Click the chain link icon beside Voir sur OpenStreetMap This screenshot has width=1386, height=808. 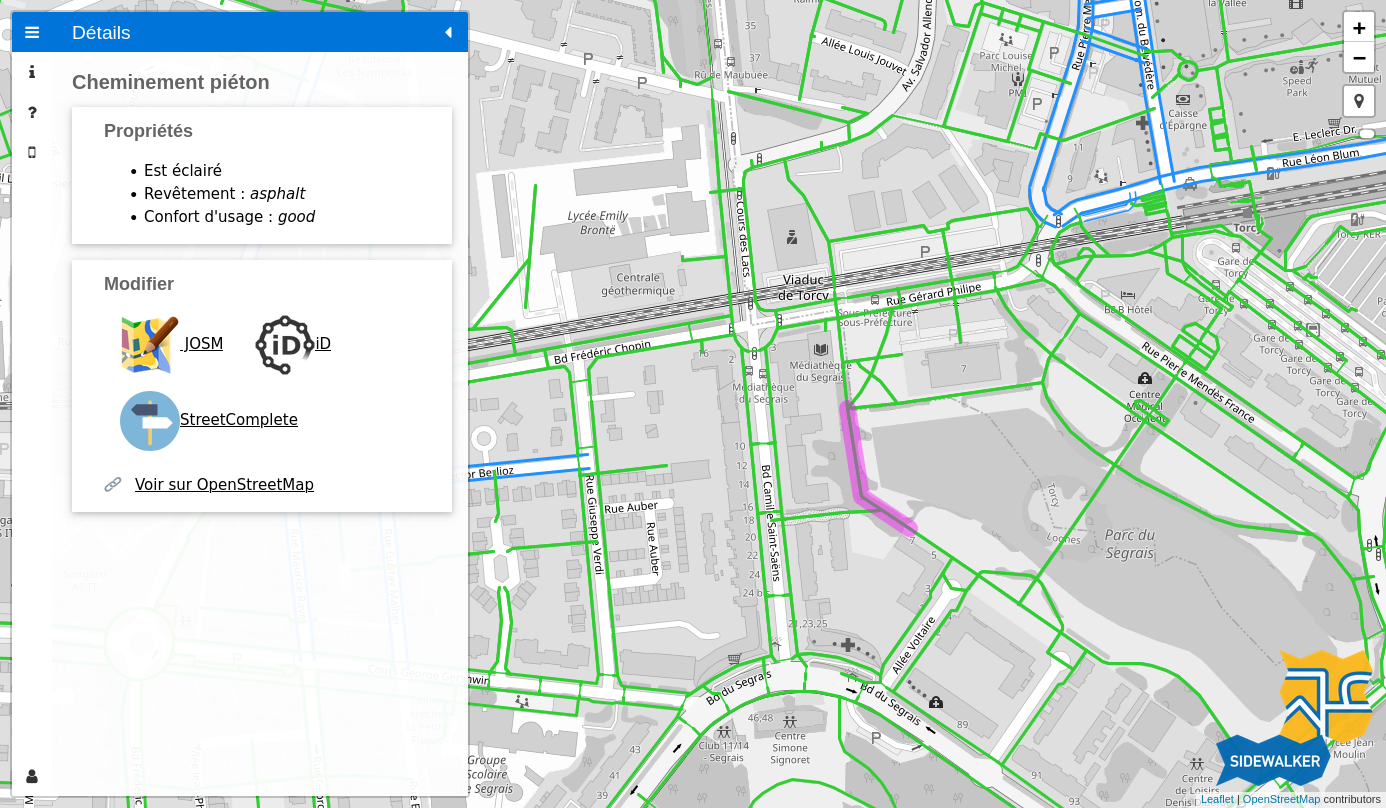coord(113,484)
